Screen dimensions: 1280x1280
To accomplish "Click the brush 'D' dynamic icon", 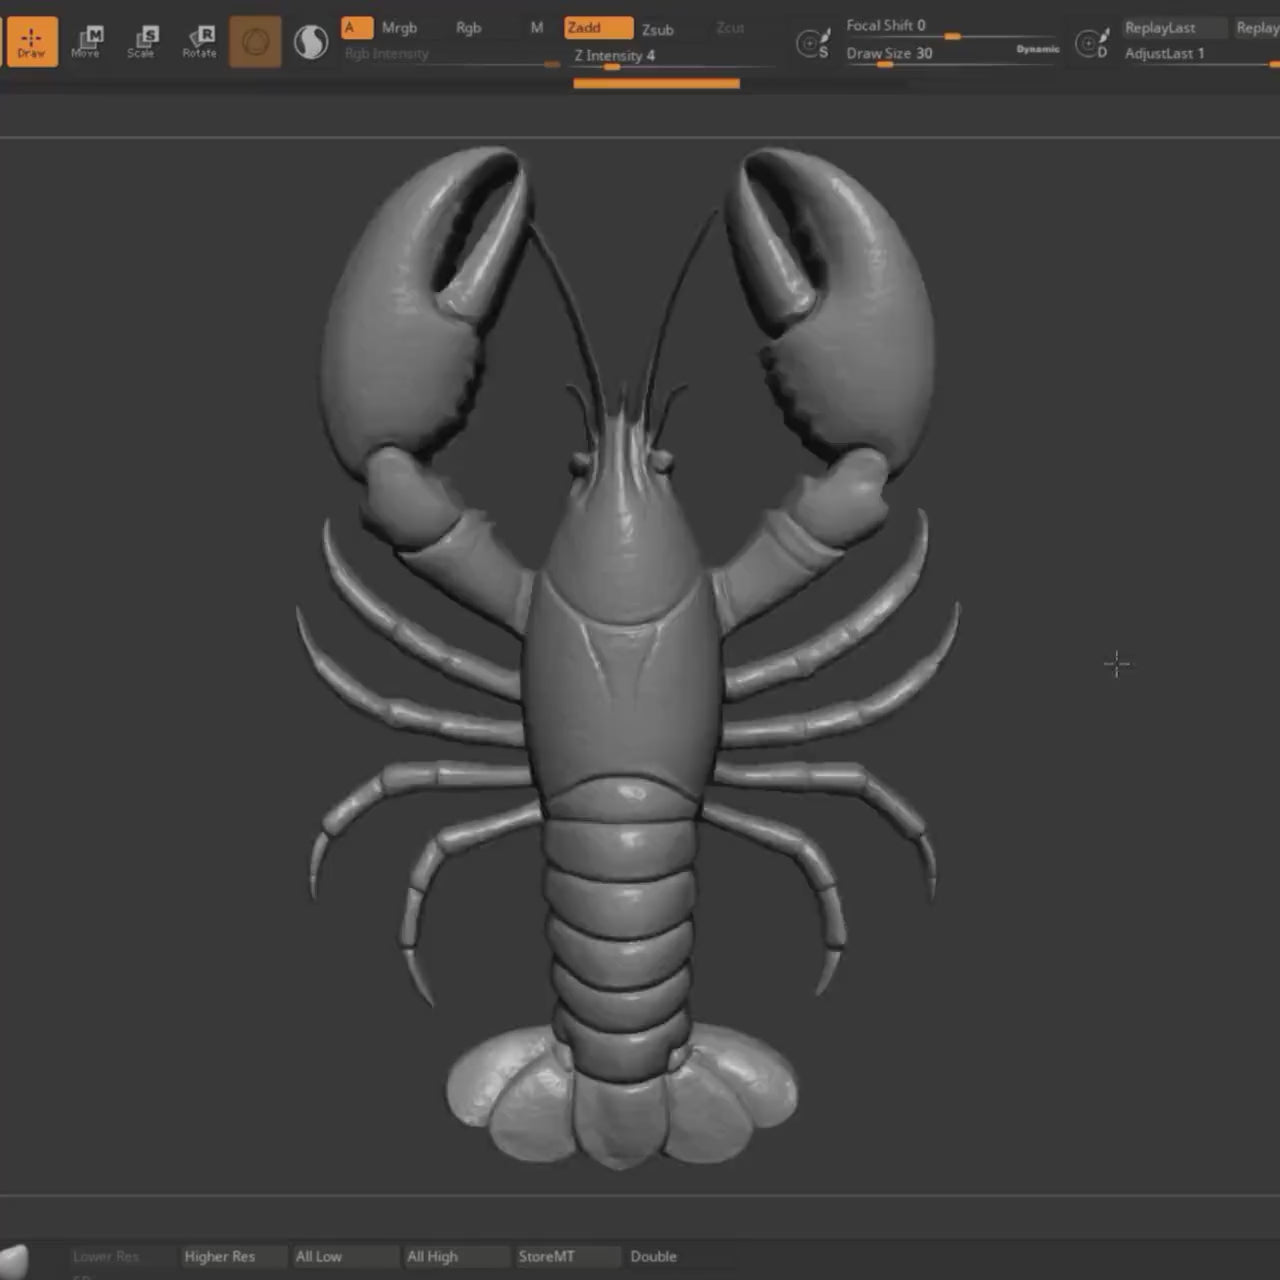I will (1091, 42).
